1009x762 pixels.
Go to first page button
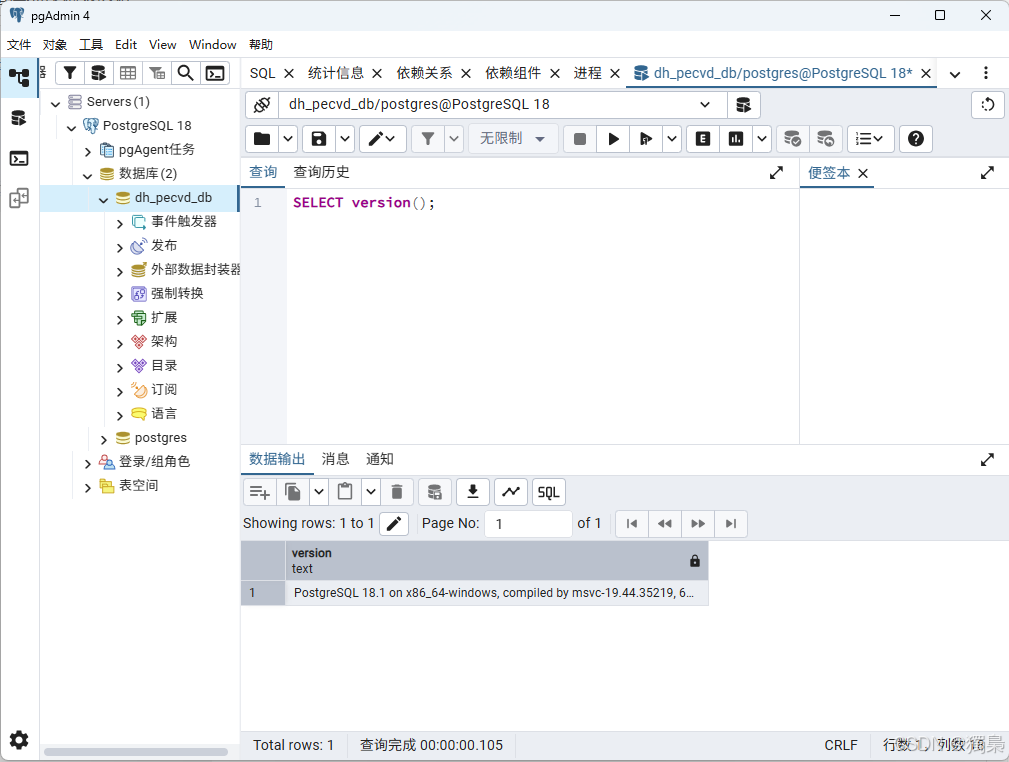(x=632, y=524)
